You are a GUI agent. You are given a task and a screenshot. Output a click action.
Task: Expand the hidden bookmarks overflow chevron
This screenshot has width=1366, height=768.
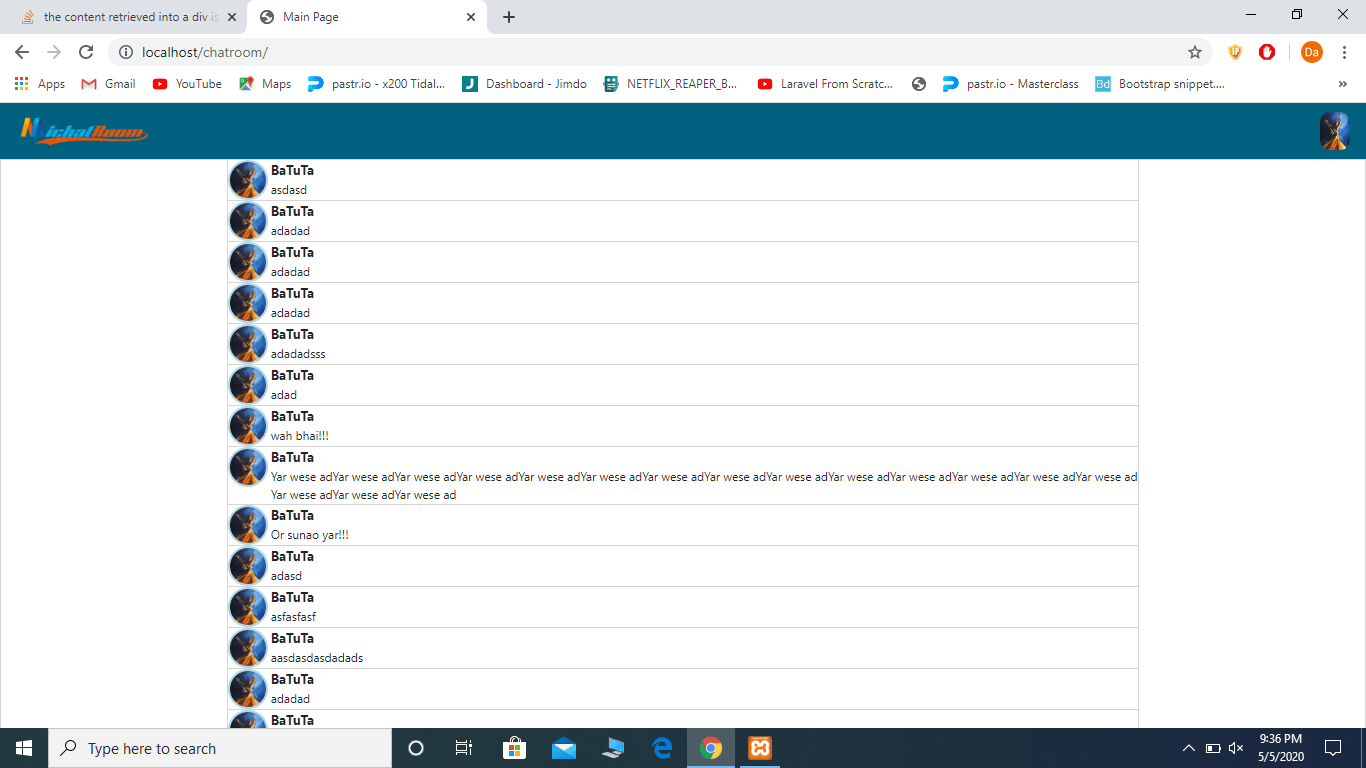coord(1342,84)
